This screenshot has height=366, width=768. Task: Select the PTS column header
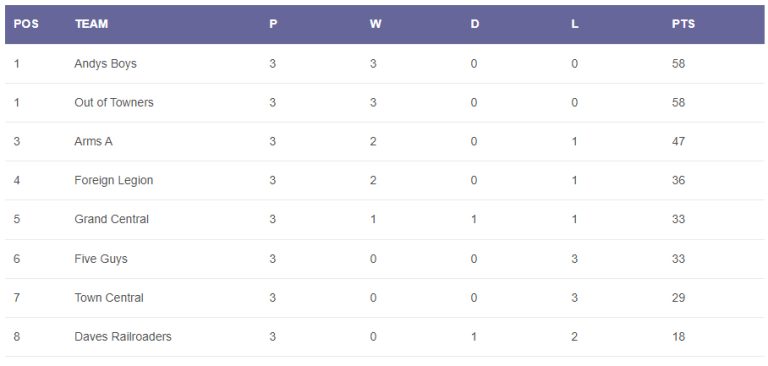pos(683,24)
